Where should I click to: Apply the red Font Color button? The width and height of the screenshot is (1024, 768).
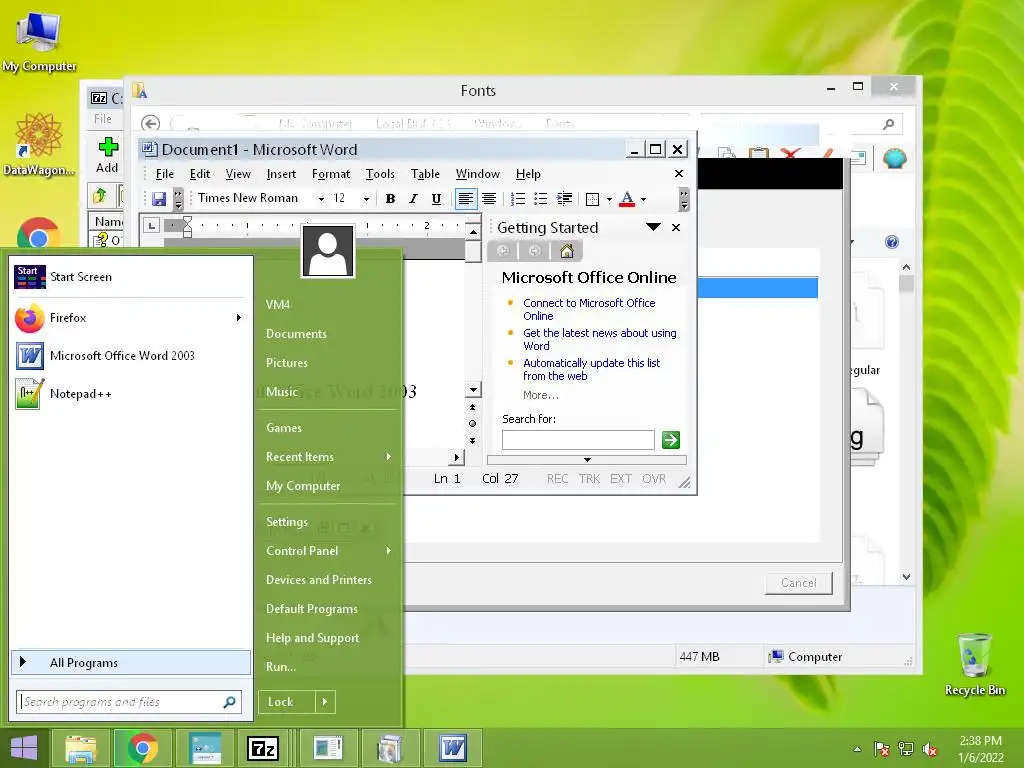tap(627, 199)
